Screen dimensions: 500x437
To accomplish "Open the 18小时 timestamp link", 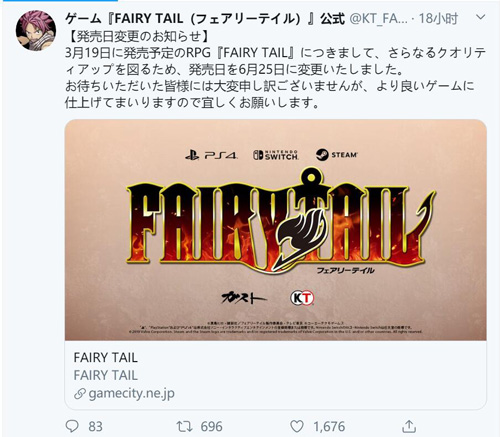I will point(438,19).
